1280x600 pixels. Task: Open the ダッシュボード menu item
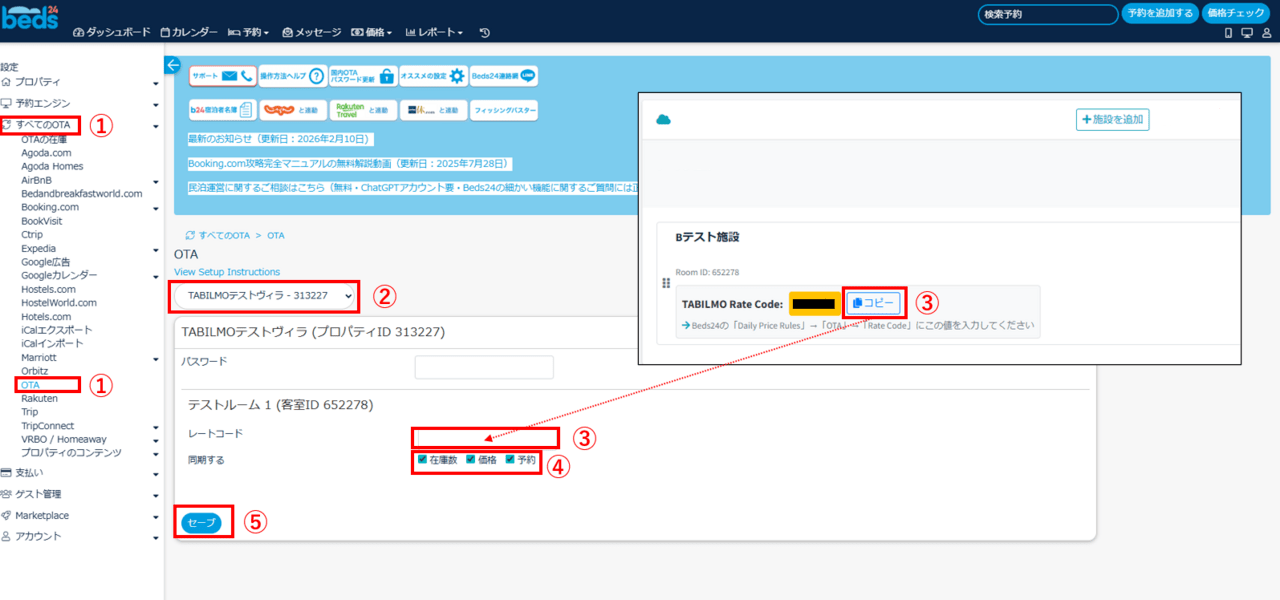[111, 32]
